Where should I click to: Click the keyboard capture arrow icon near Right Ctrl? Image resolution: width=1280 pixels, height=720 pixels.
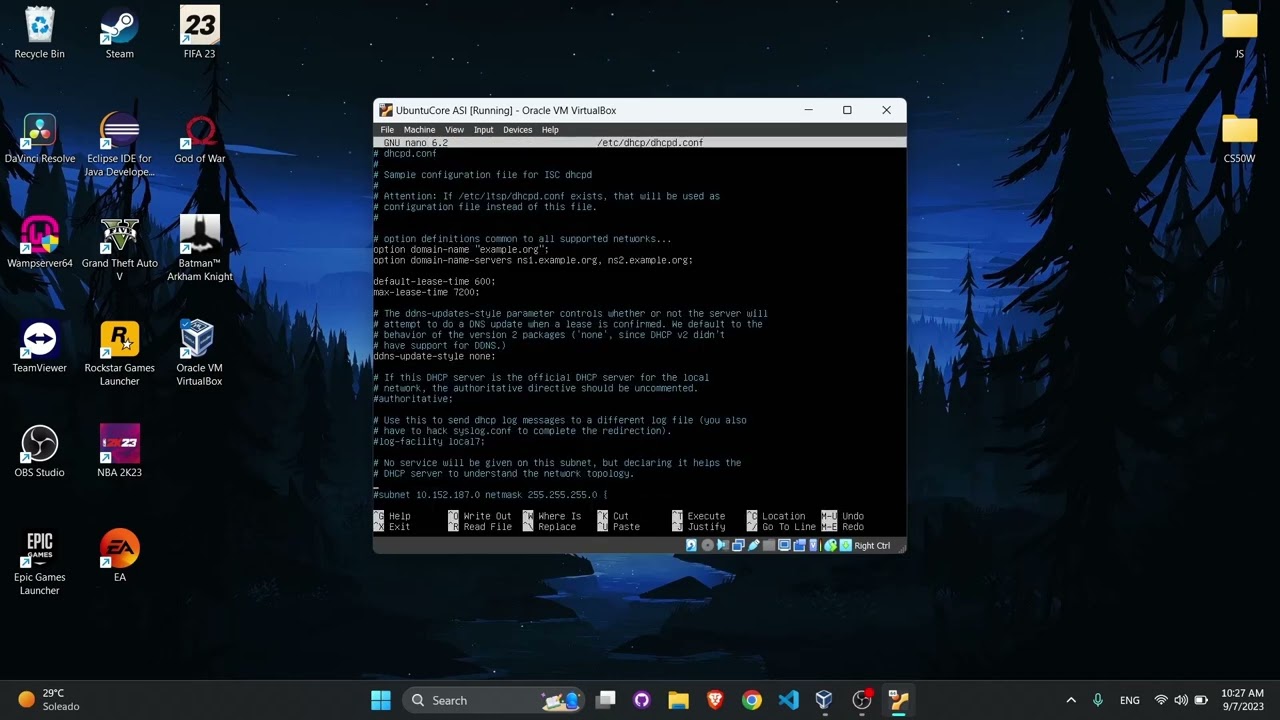click(846, 545)
